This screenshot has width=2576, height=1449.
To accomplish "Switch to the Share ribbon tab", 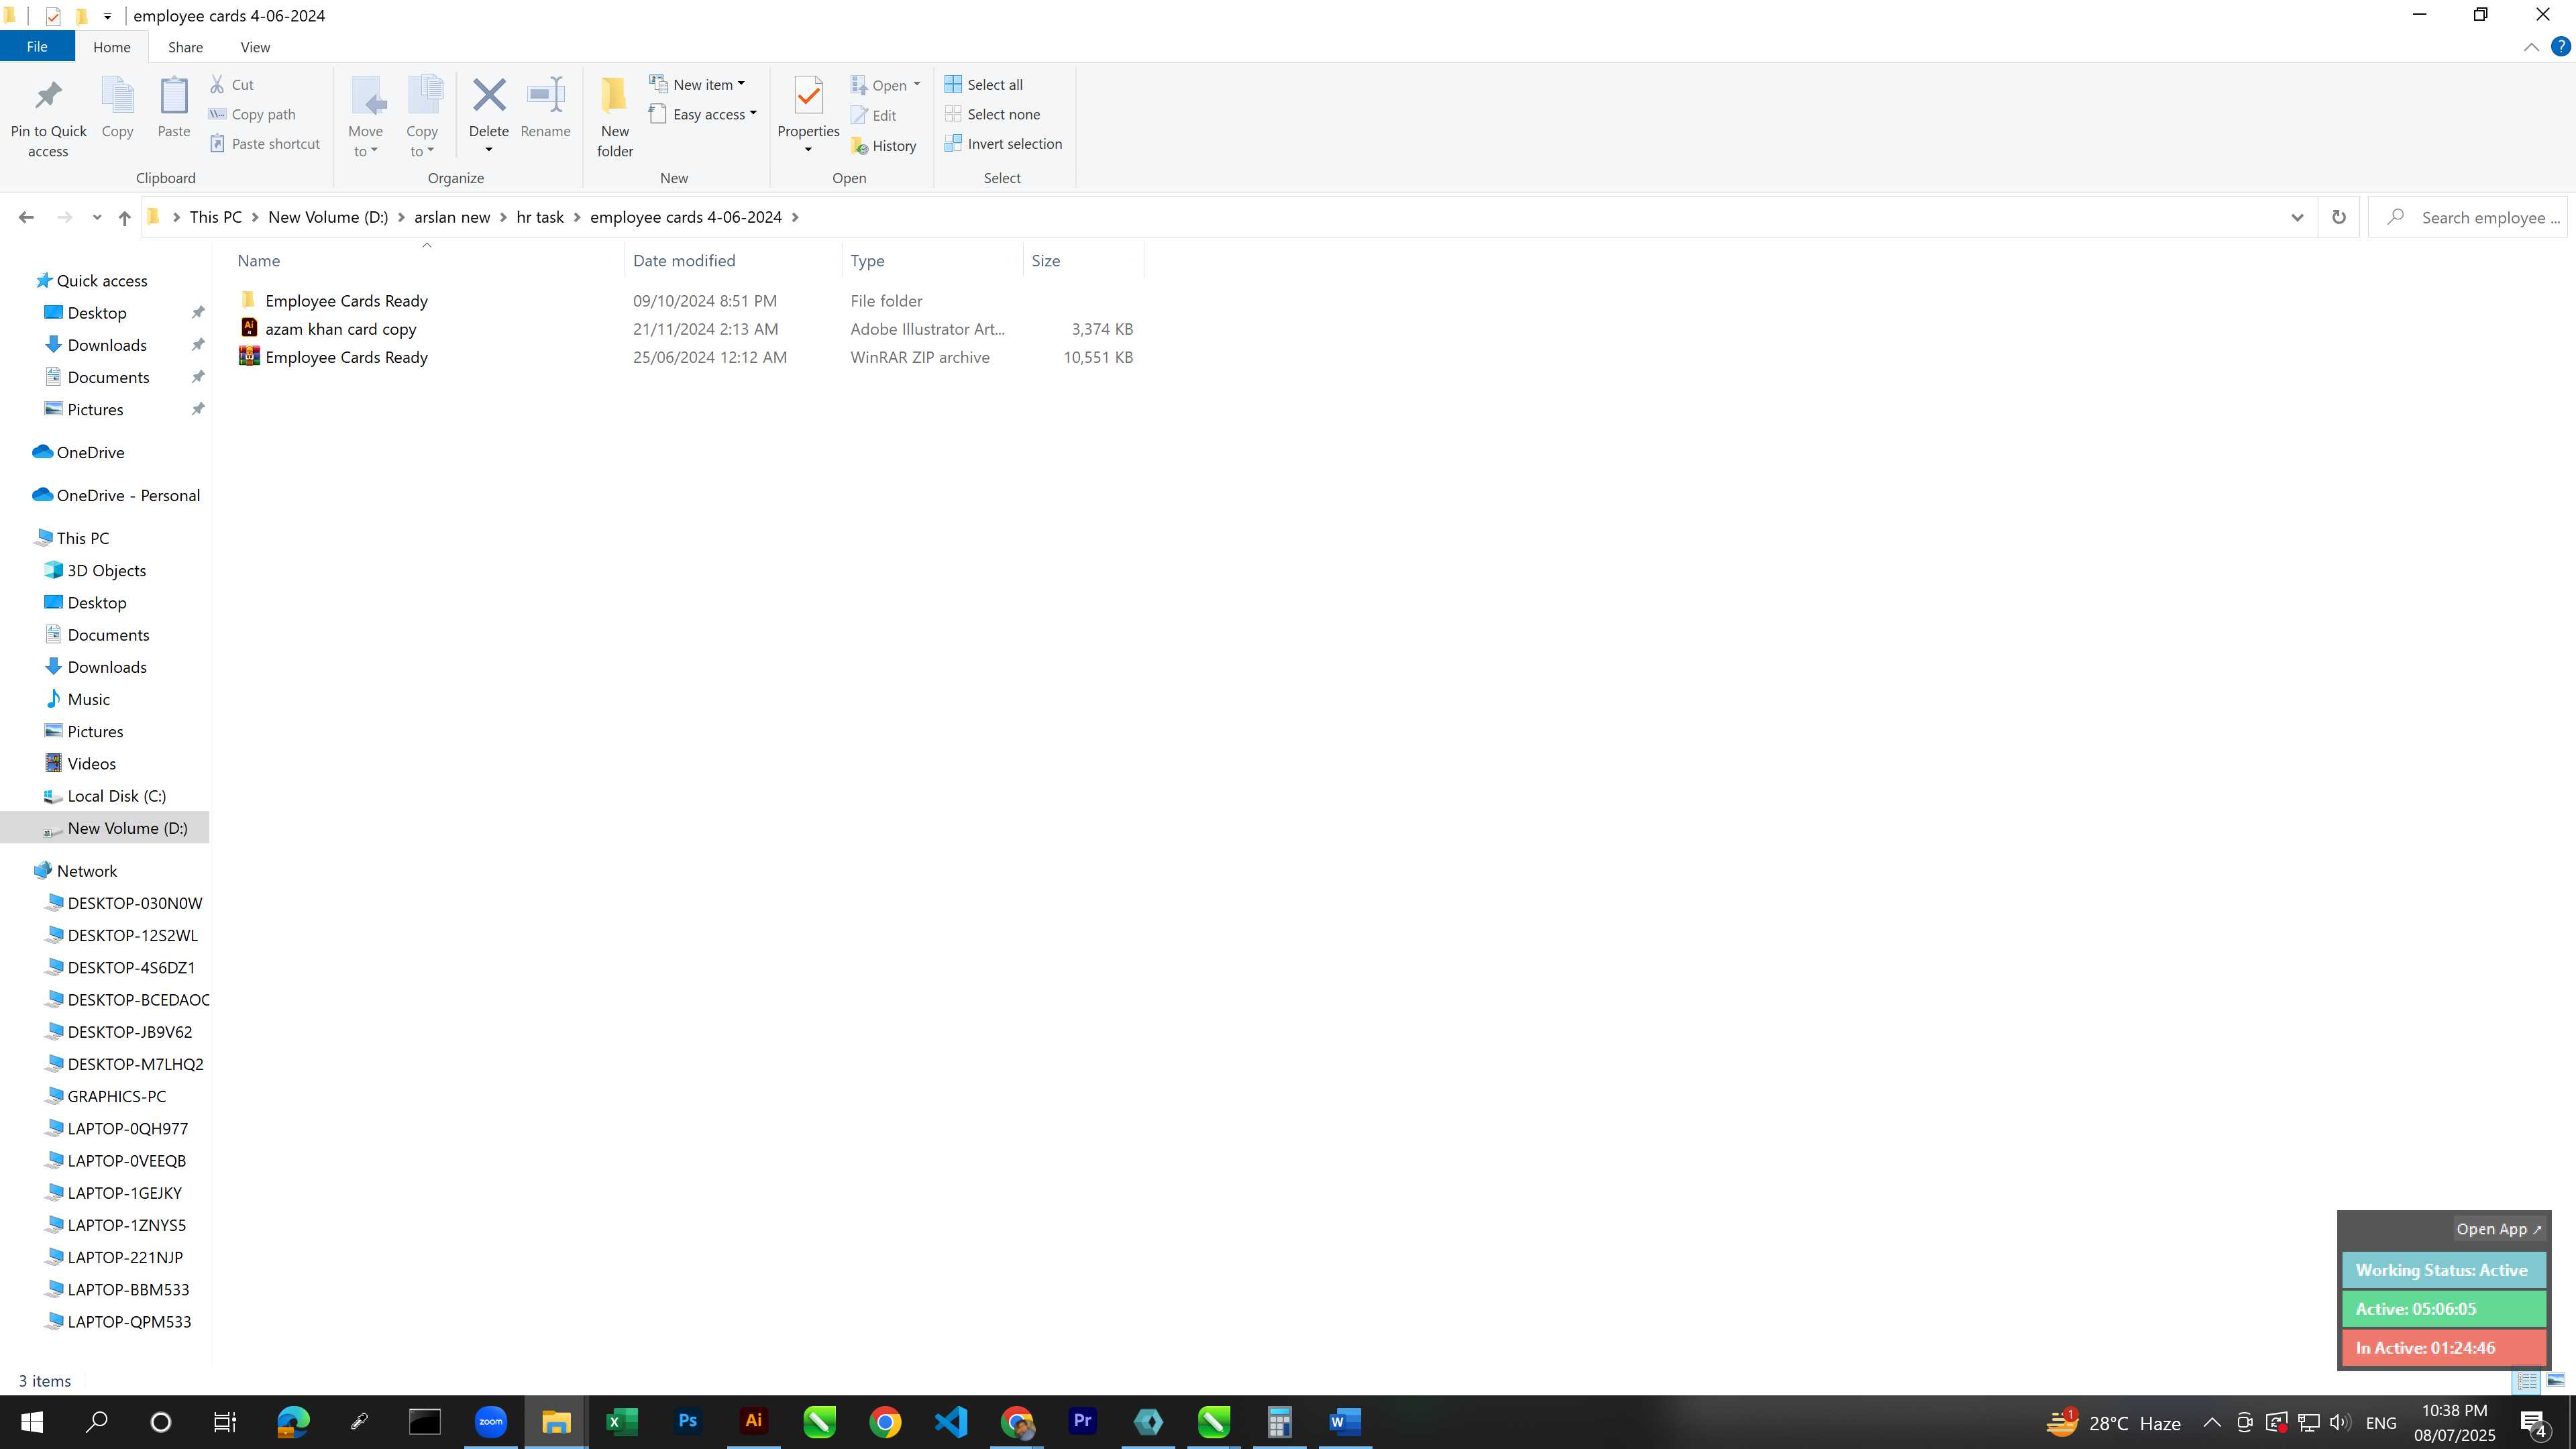I will [x=185, y=47].
